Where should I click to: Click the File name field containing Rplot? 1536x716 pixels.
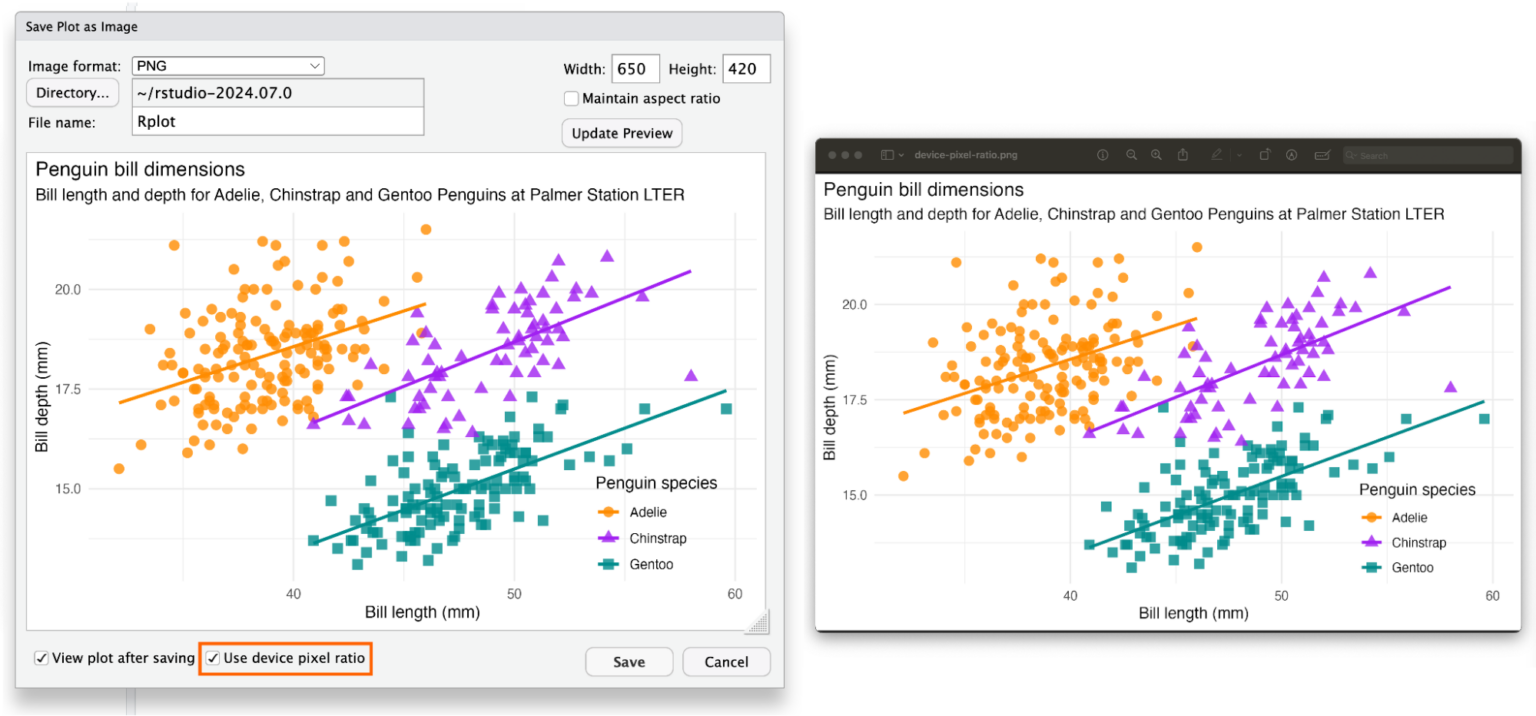pos(278,120)
